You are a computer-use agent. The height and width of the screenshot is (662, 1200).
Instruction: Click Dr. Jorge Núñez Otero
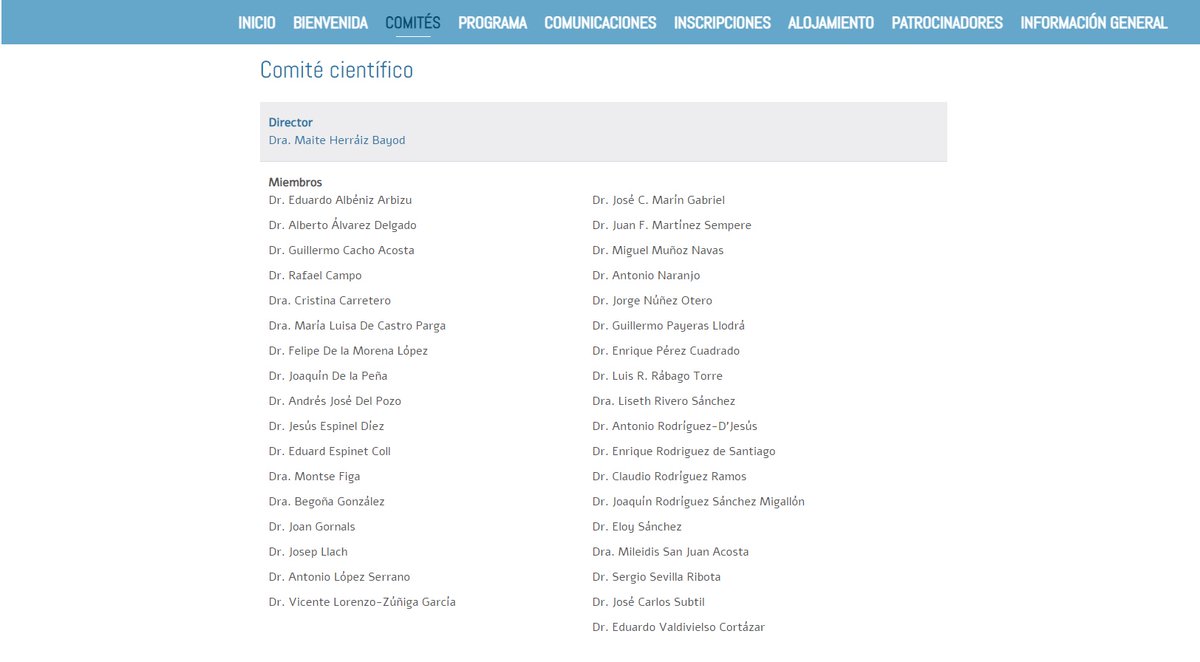click(x=652, y=300)
